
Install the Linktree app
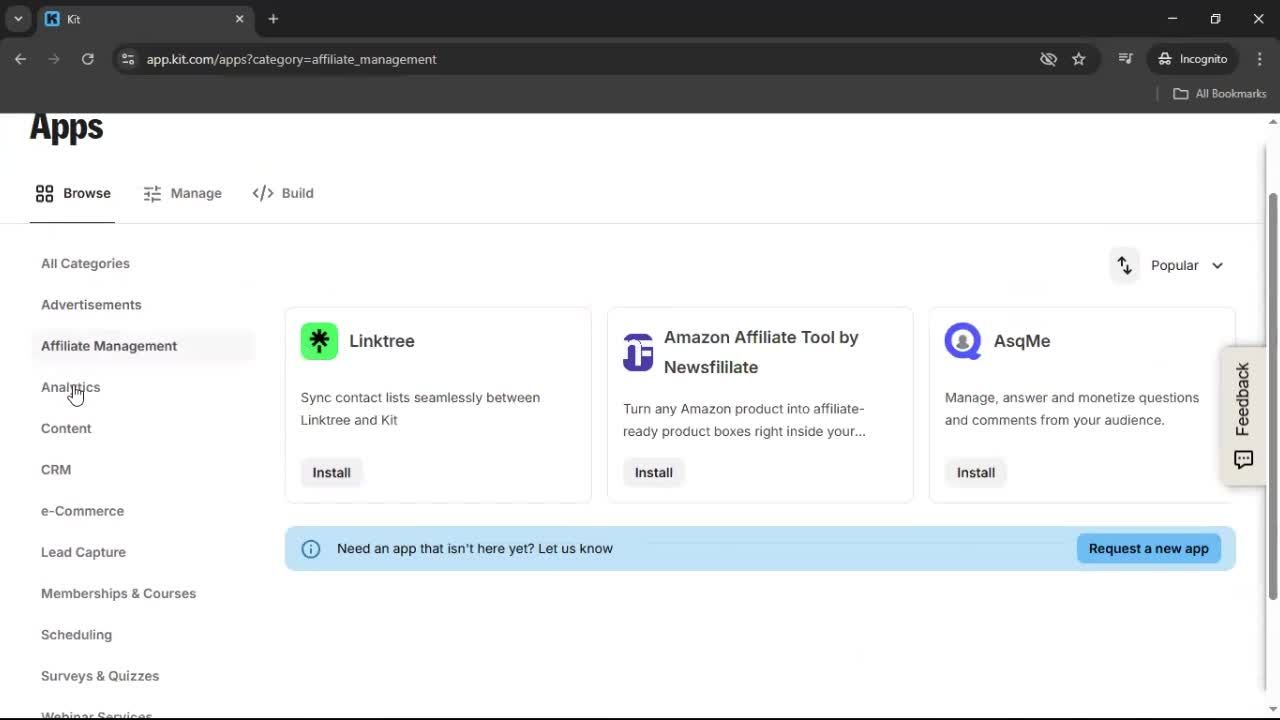tap(331, 472)
